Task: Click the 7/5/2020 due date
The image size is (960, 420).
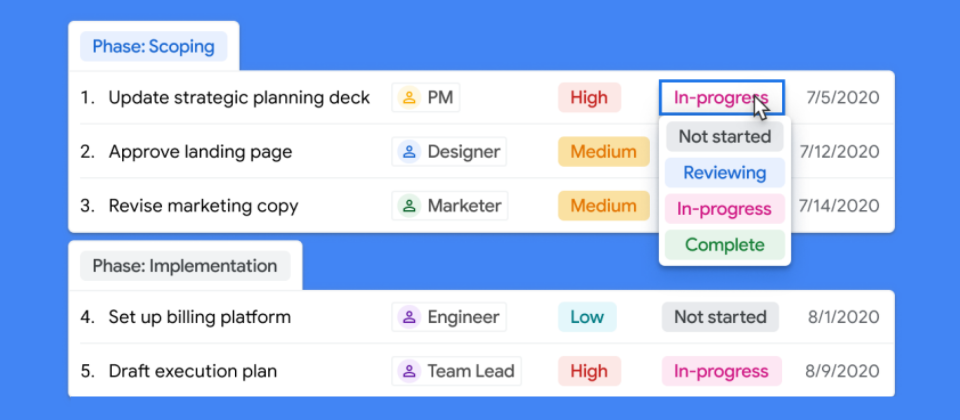Action: (x=843, y=98)
